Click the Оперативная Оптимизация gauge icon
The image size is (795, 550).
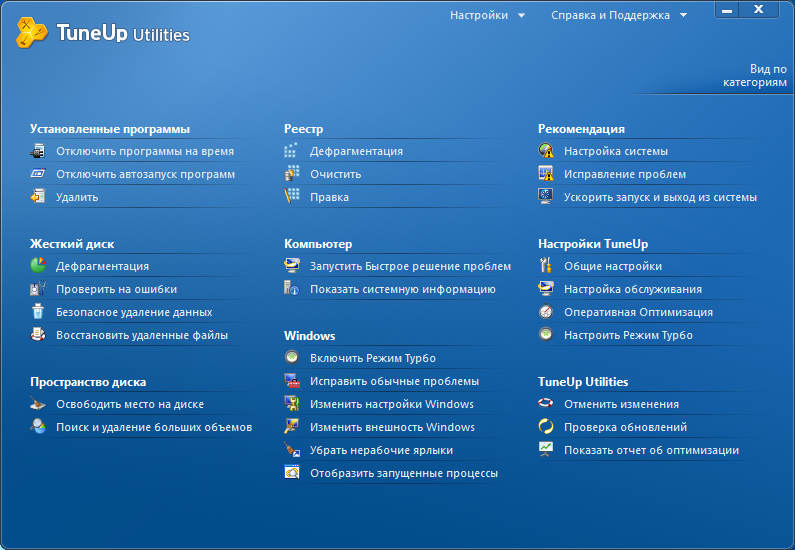pyautogui.click(x=546, y=311)
